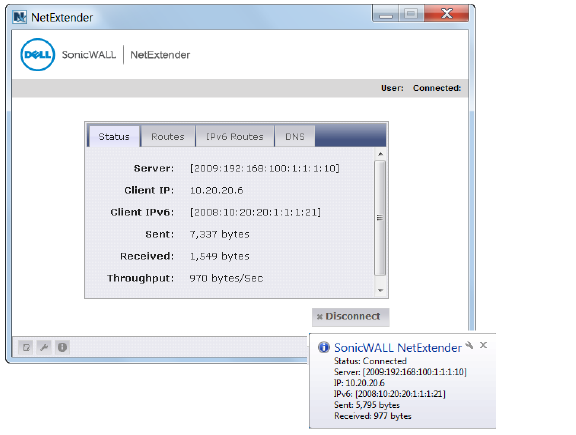This screenshot has width=576, height=435.
Task: Click the notification balloon wrench options icon
Action: [x=469, y=345]
